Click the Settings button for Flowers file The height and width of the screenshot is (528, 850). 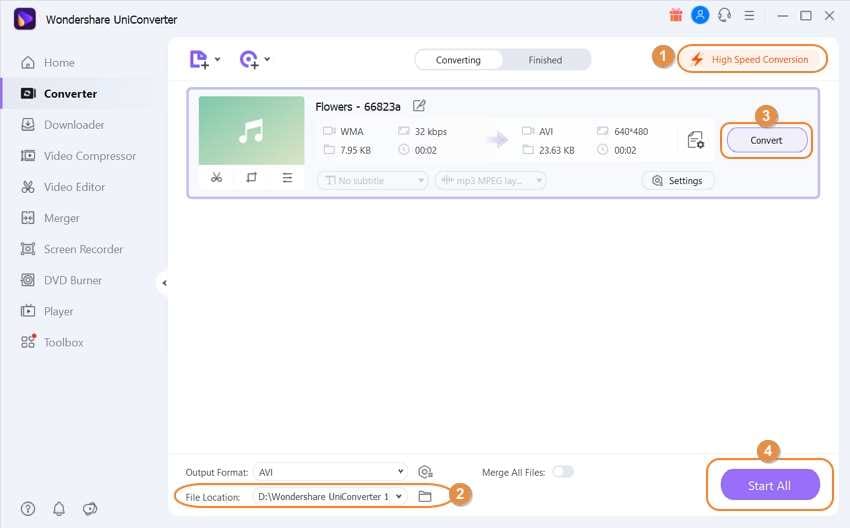678,181
